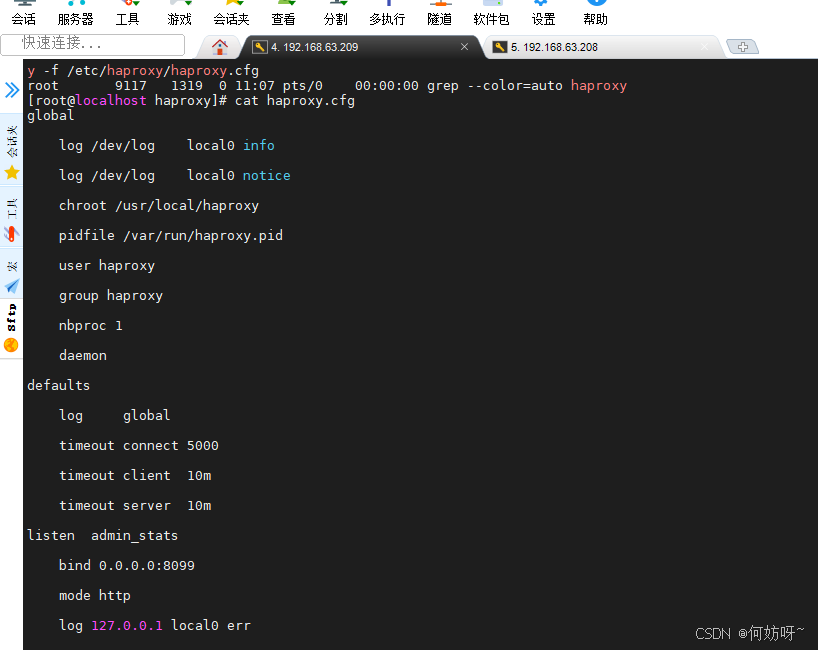Screen dimensions: 818x650
Task: Click the 'user haproxy' line
Action: point(107,266)
